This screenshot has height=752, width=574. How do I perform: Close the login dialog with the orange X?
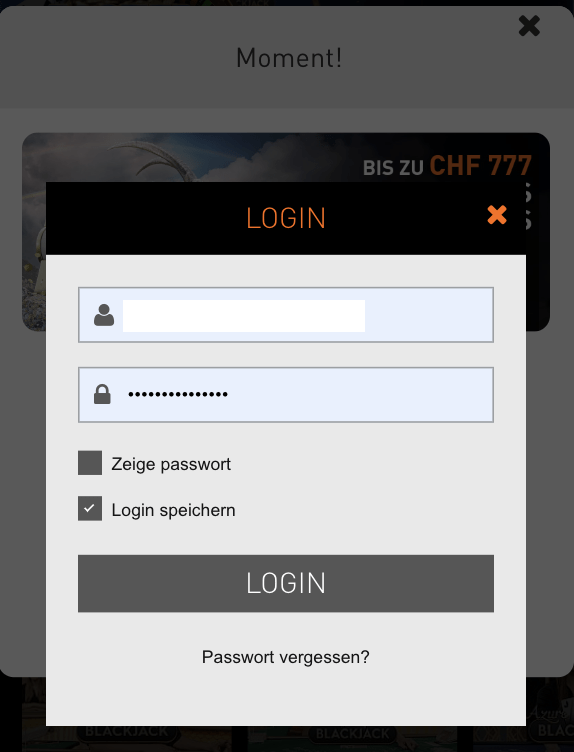click(x=497, y=215)
